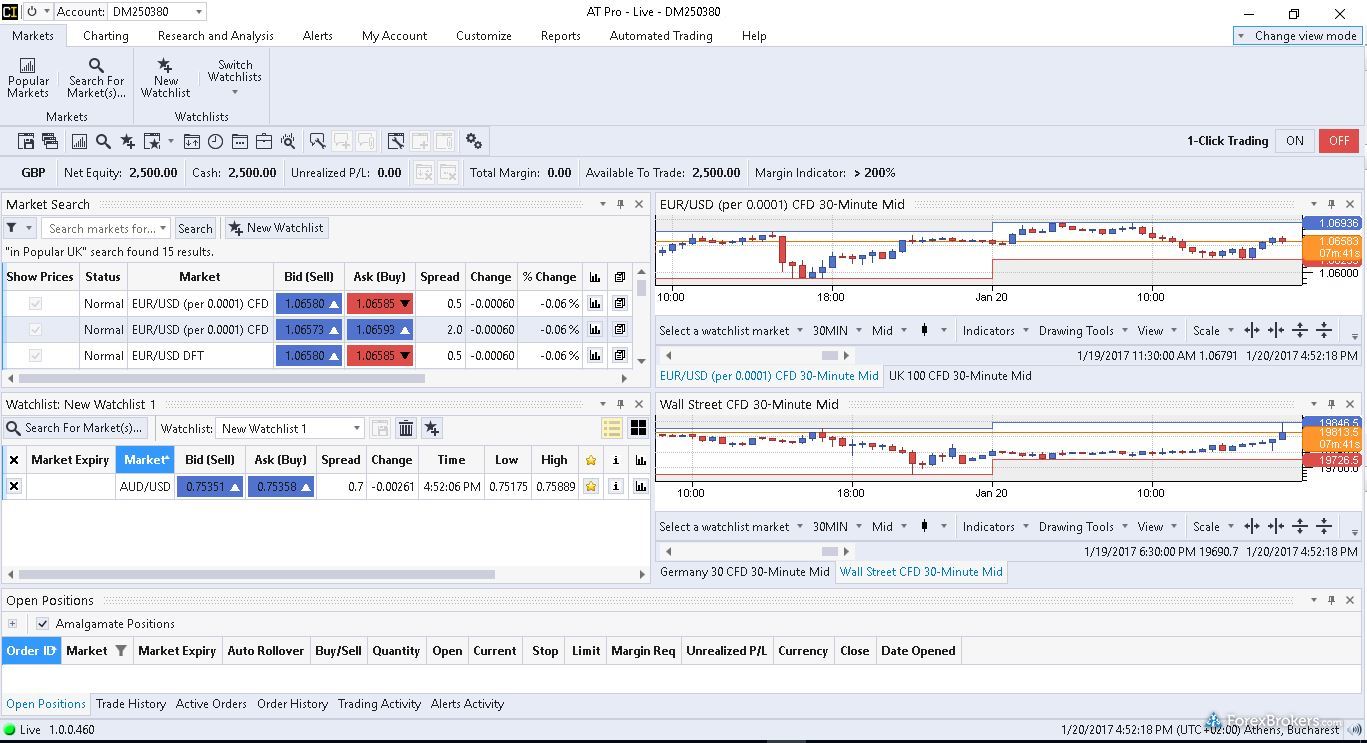This screenshot has width=1367, height=743.
Task: Toggle Show Prices for EUR/USD DFT row
Action: (x=36, y=355)
